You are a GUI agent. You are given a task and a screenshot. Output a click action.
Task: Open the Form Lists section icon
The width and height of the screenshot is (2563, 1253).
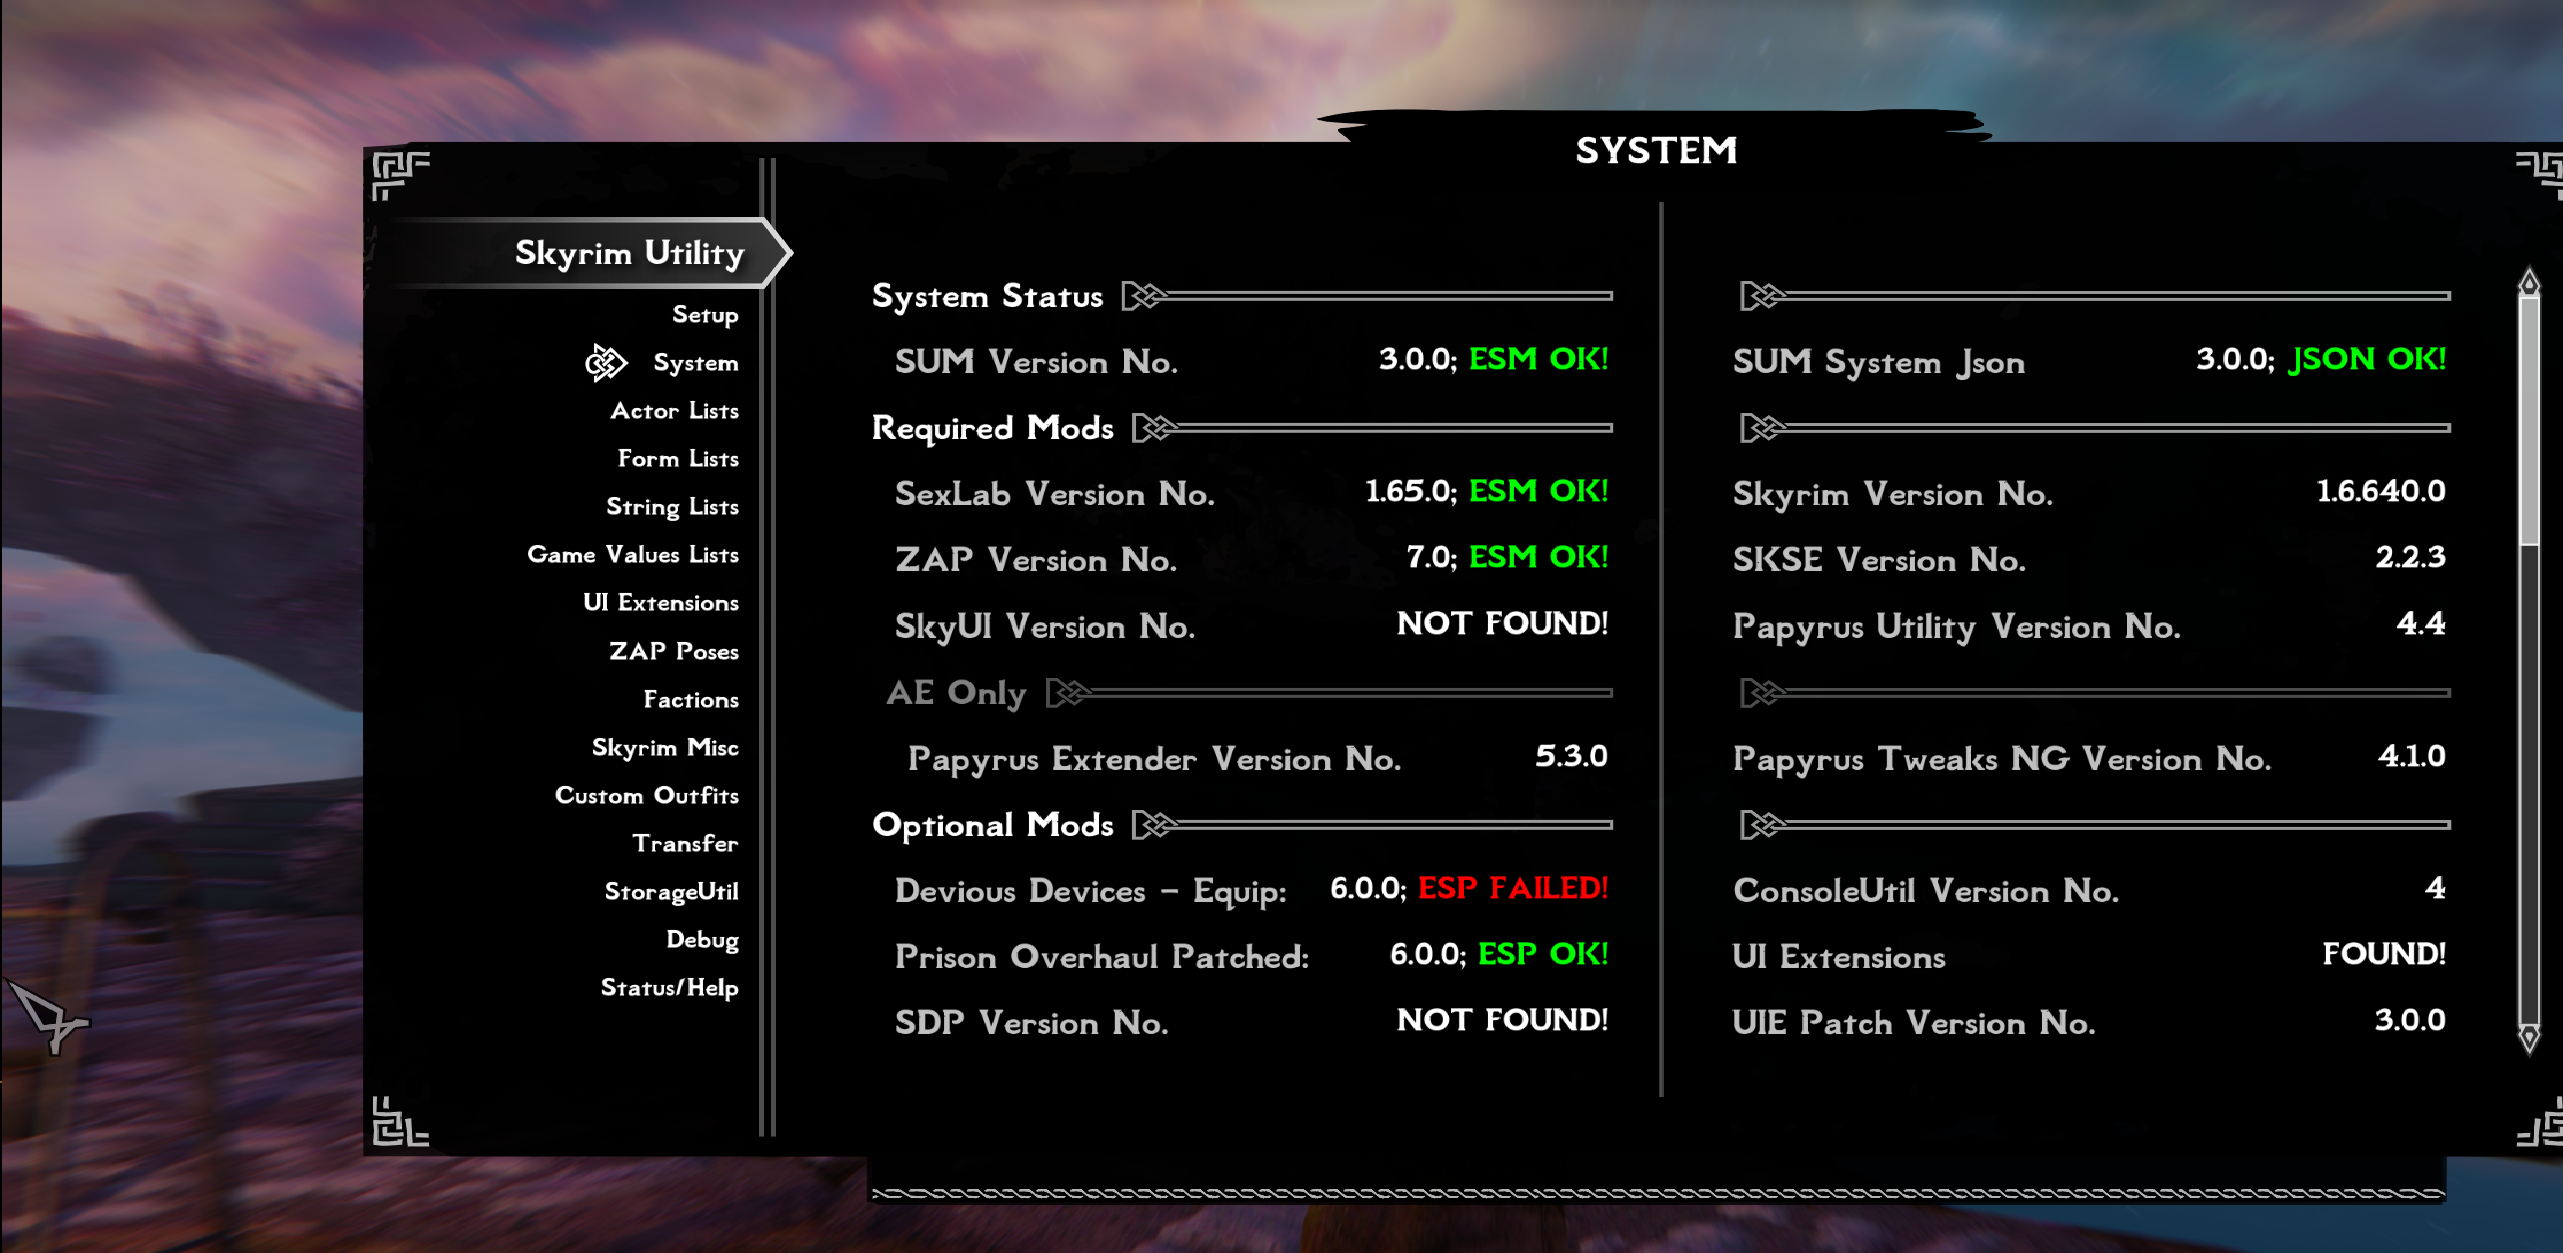click(677, 457)
